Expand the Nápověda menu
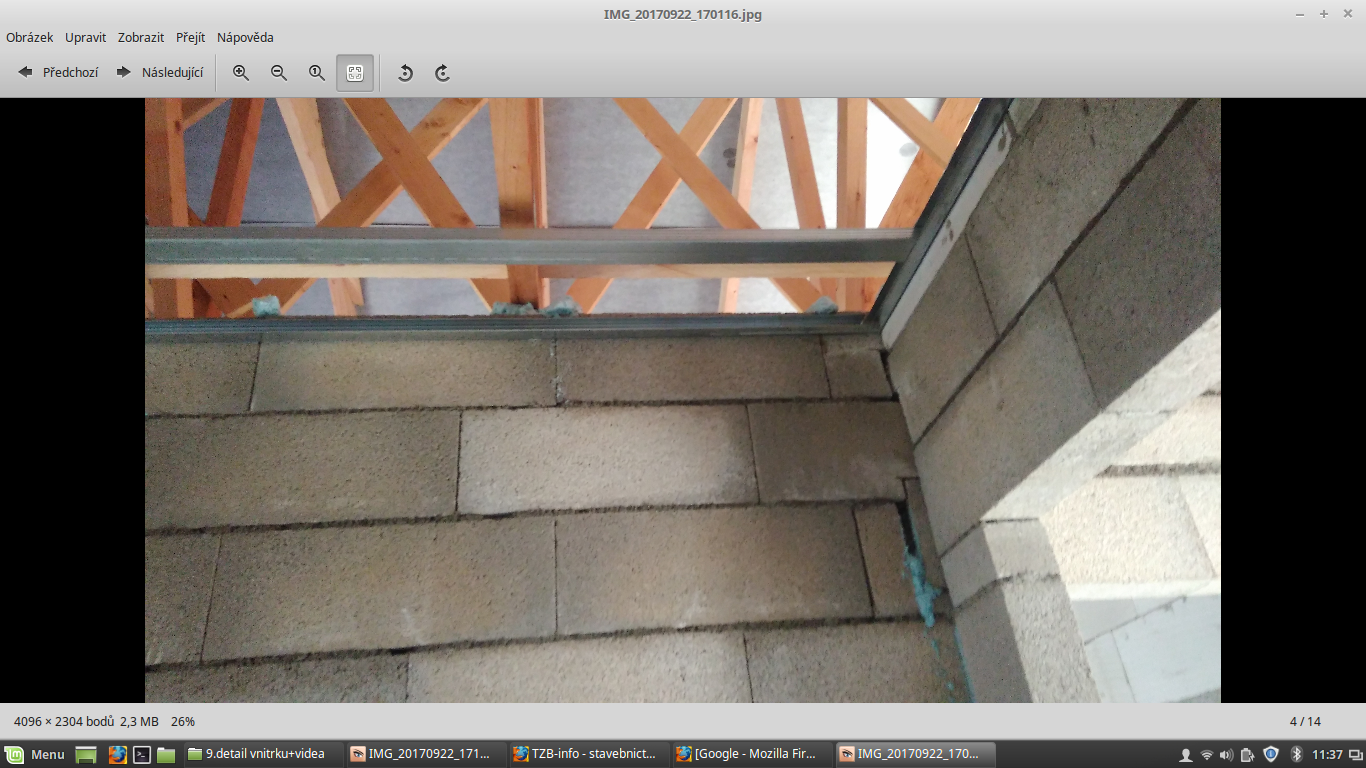1366x768 pixels. click(x=245, y=38)
